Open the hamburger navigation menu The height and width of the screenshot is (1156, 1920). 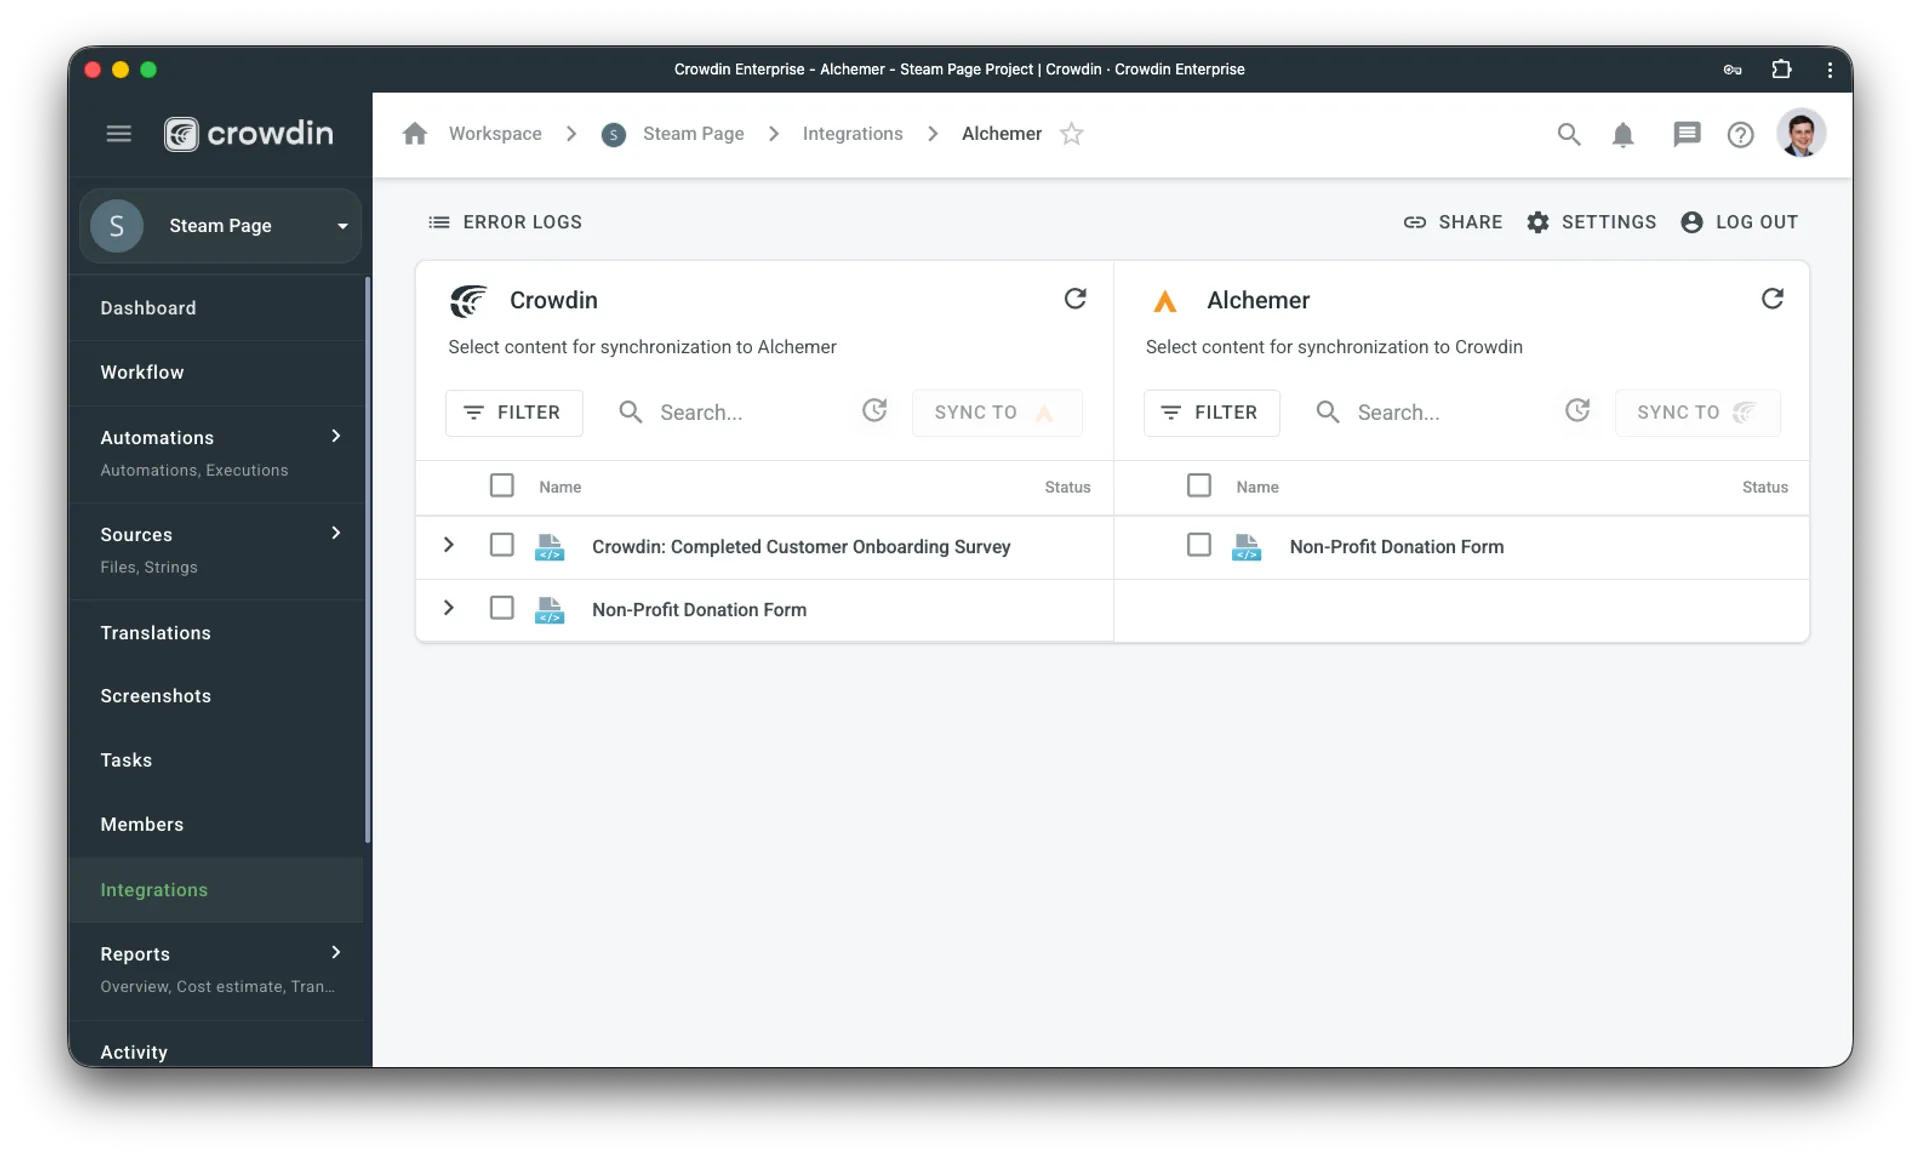pyautogui.click(x=119, y=133)
